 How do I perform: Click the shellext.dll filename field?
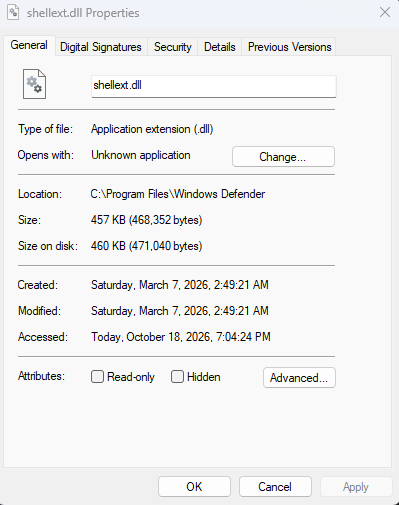214,86
